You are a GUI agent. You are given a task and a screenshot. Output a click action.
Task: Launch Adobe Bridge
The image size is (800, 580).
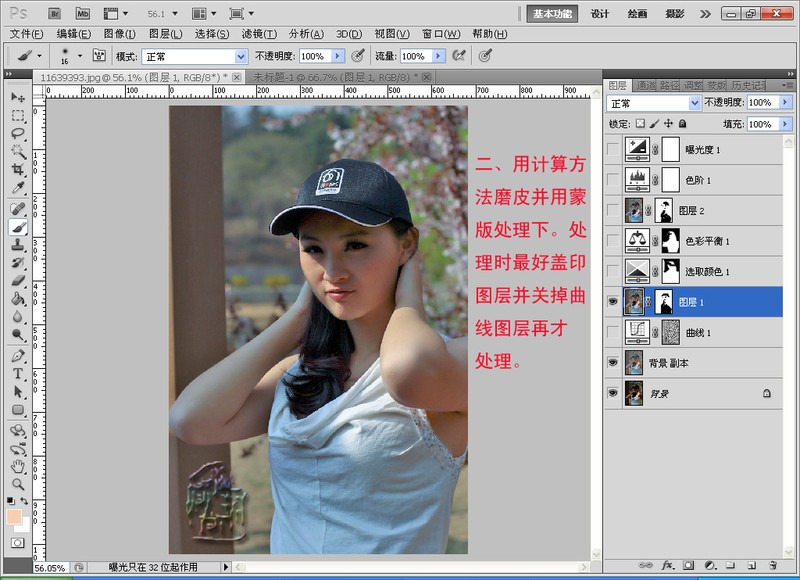[x=55, y=14]
